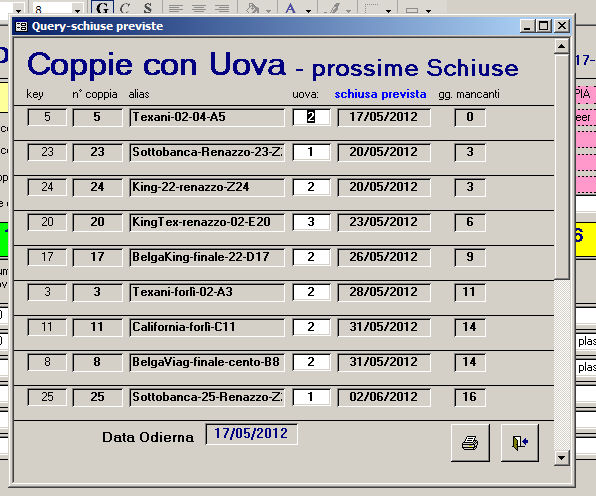Viewport: 596px width, 496px height.
Task: Click key field showing 23
Action: (x=47, y=152)
